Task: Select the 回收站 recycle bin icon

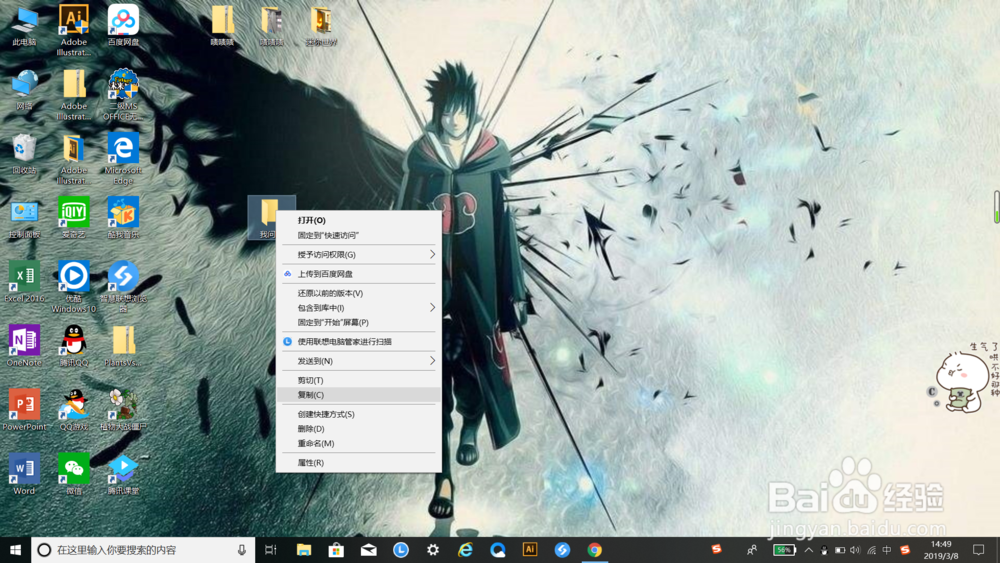Action: 24,154
